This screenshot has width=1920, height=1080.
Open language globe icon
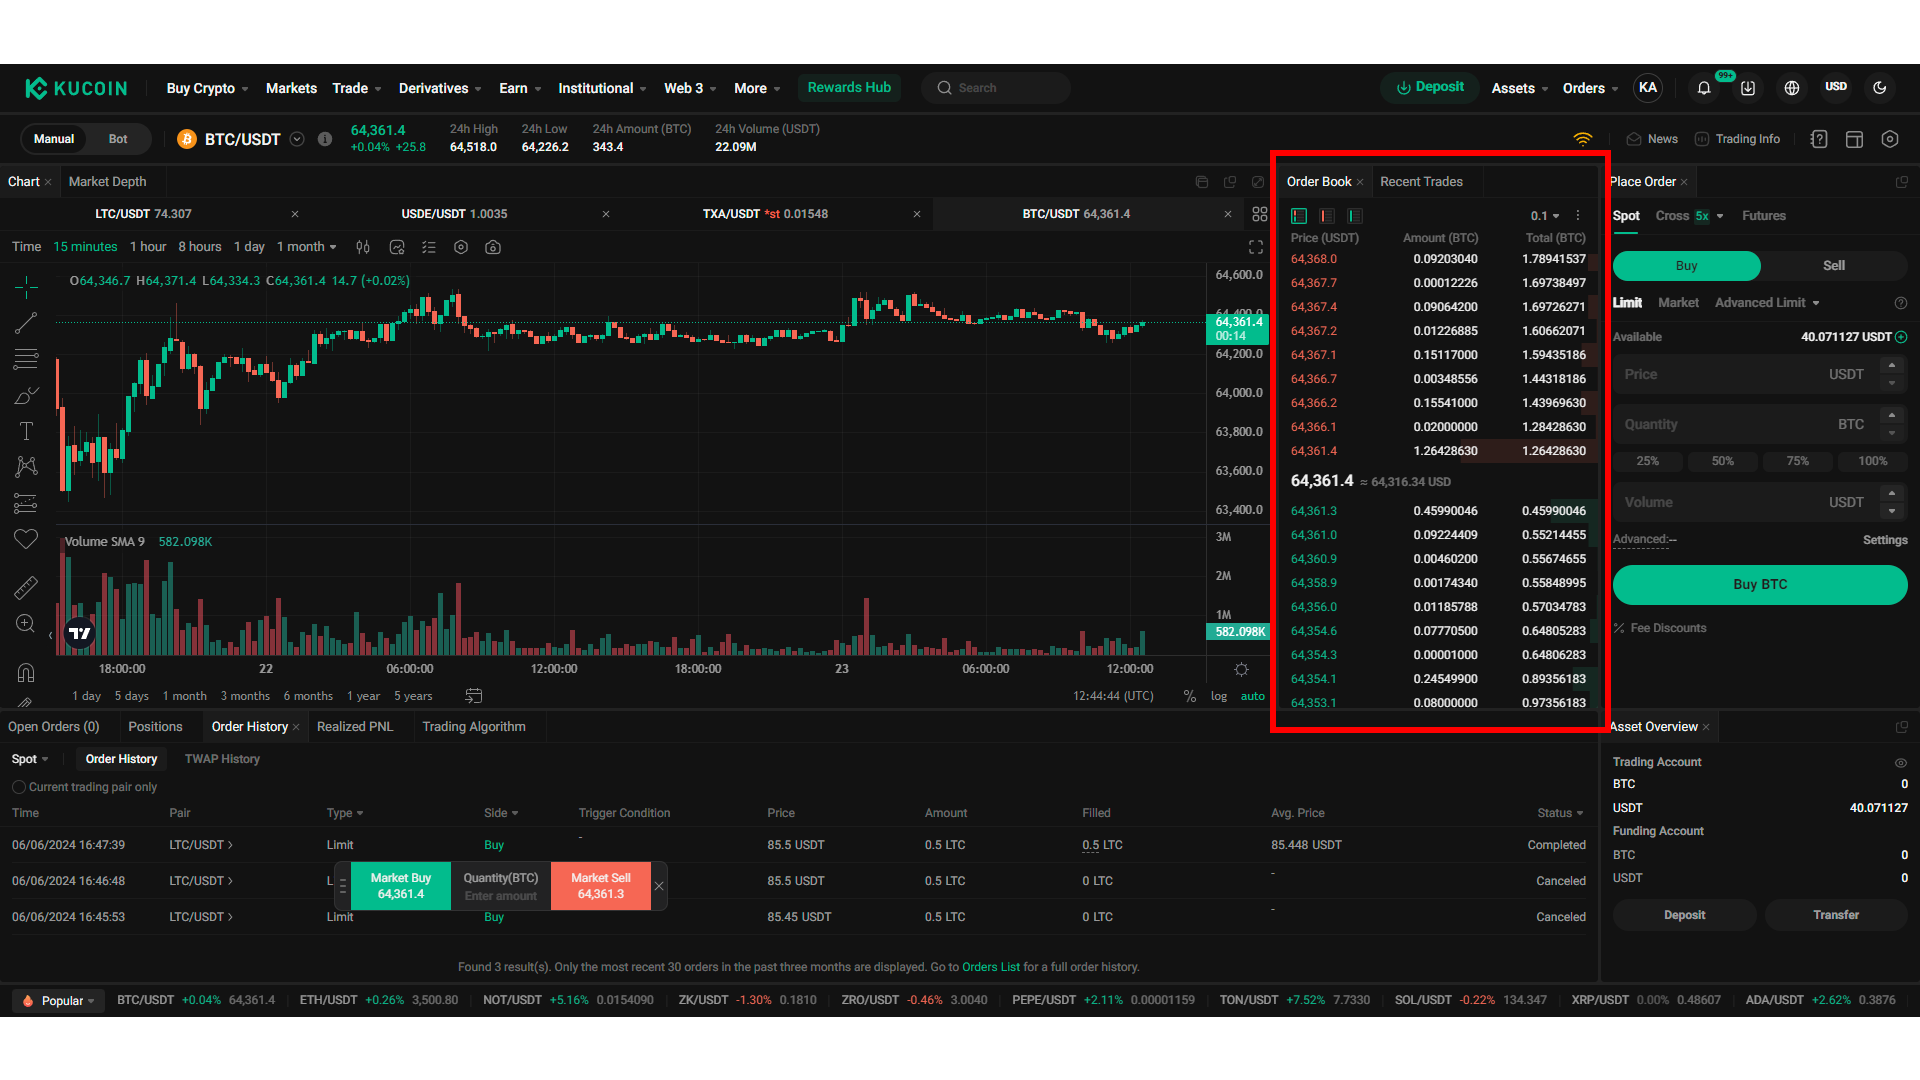1792,88
